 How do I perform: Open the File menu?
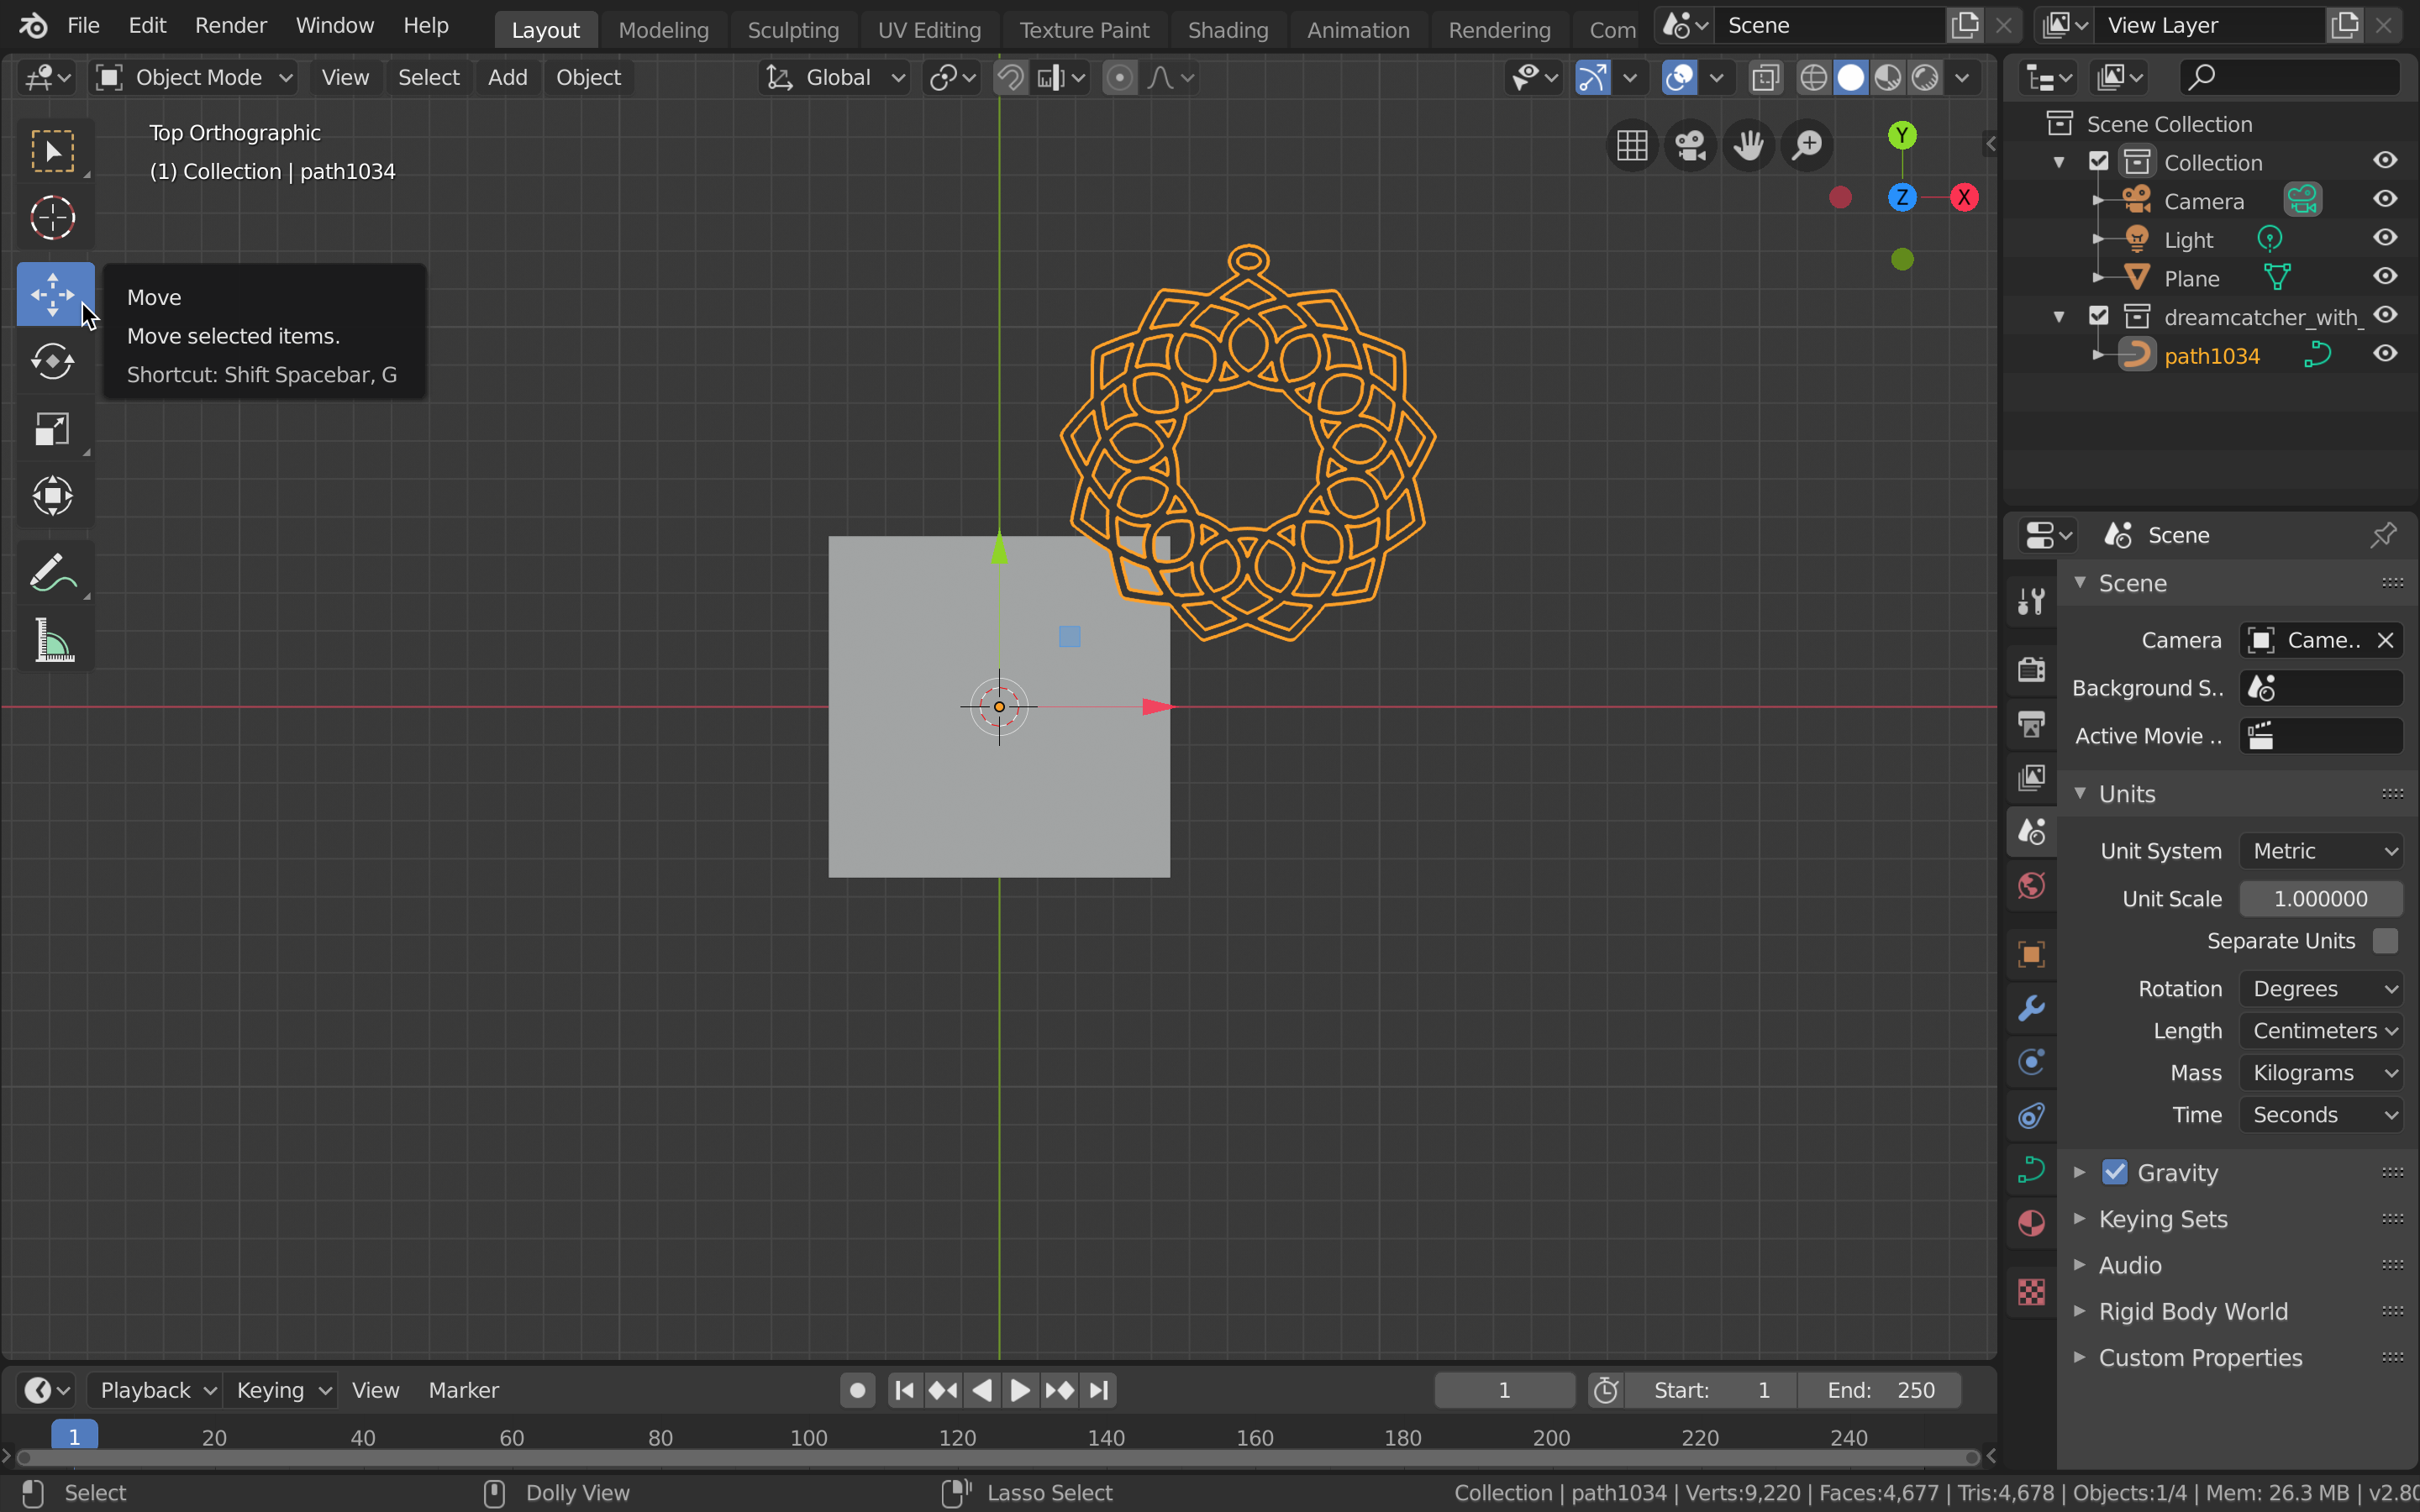[x=83, y=25]
